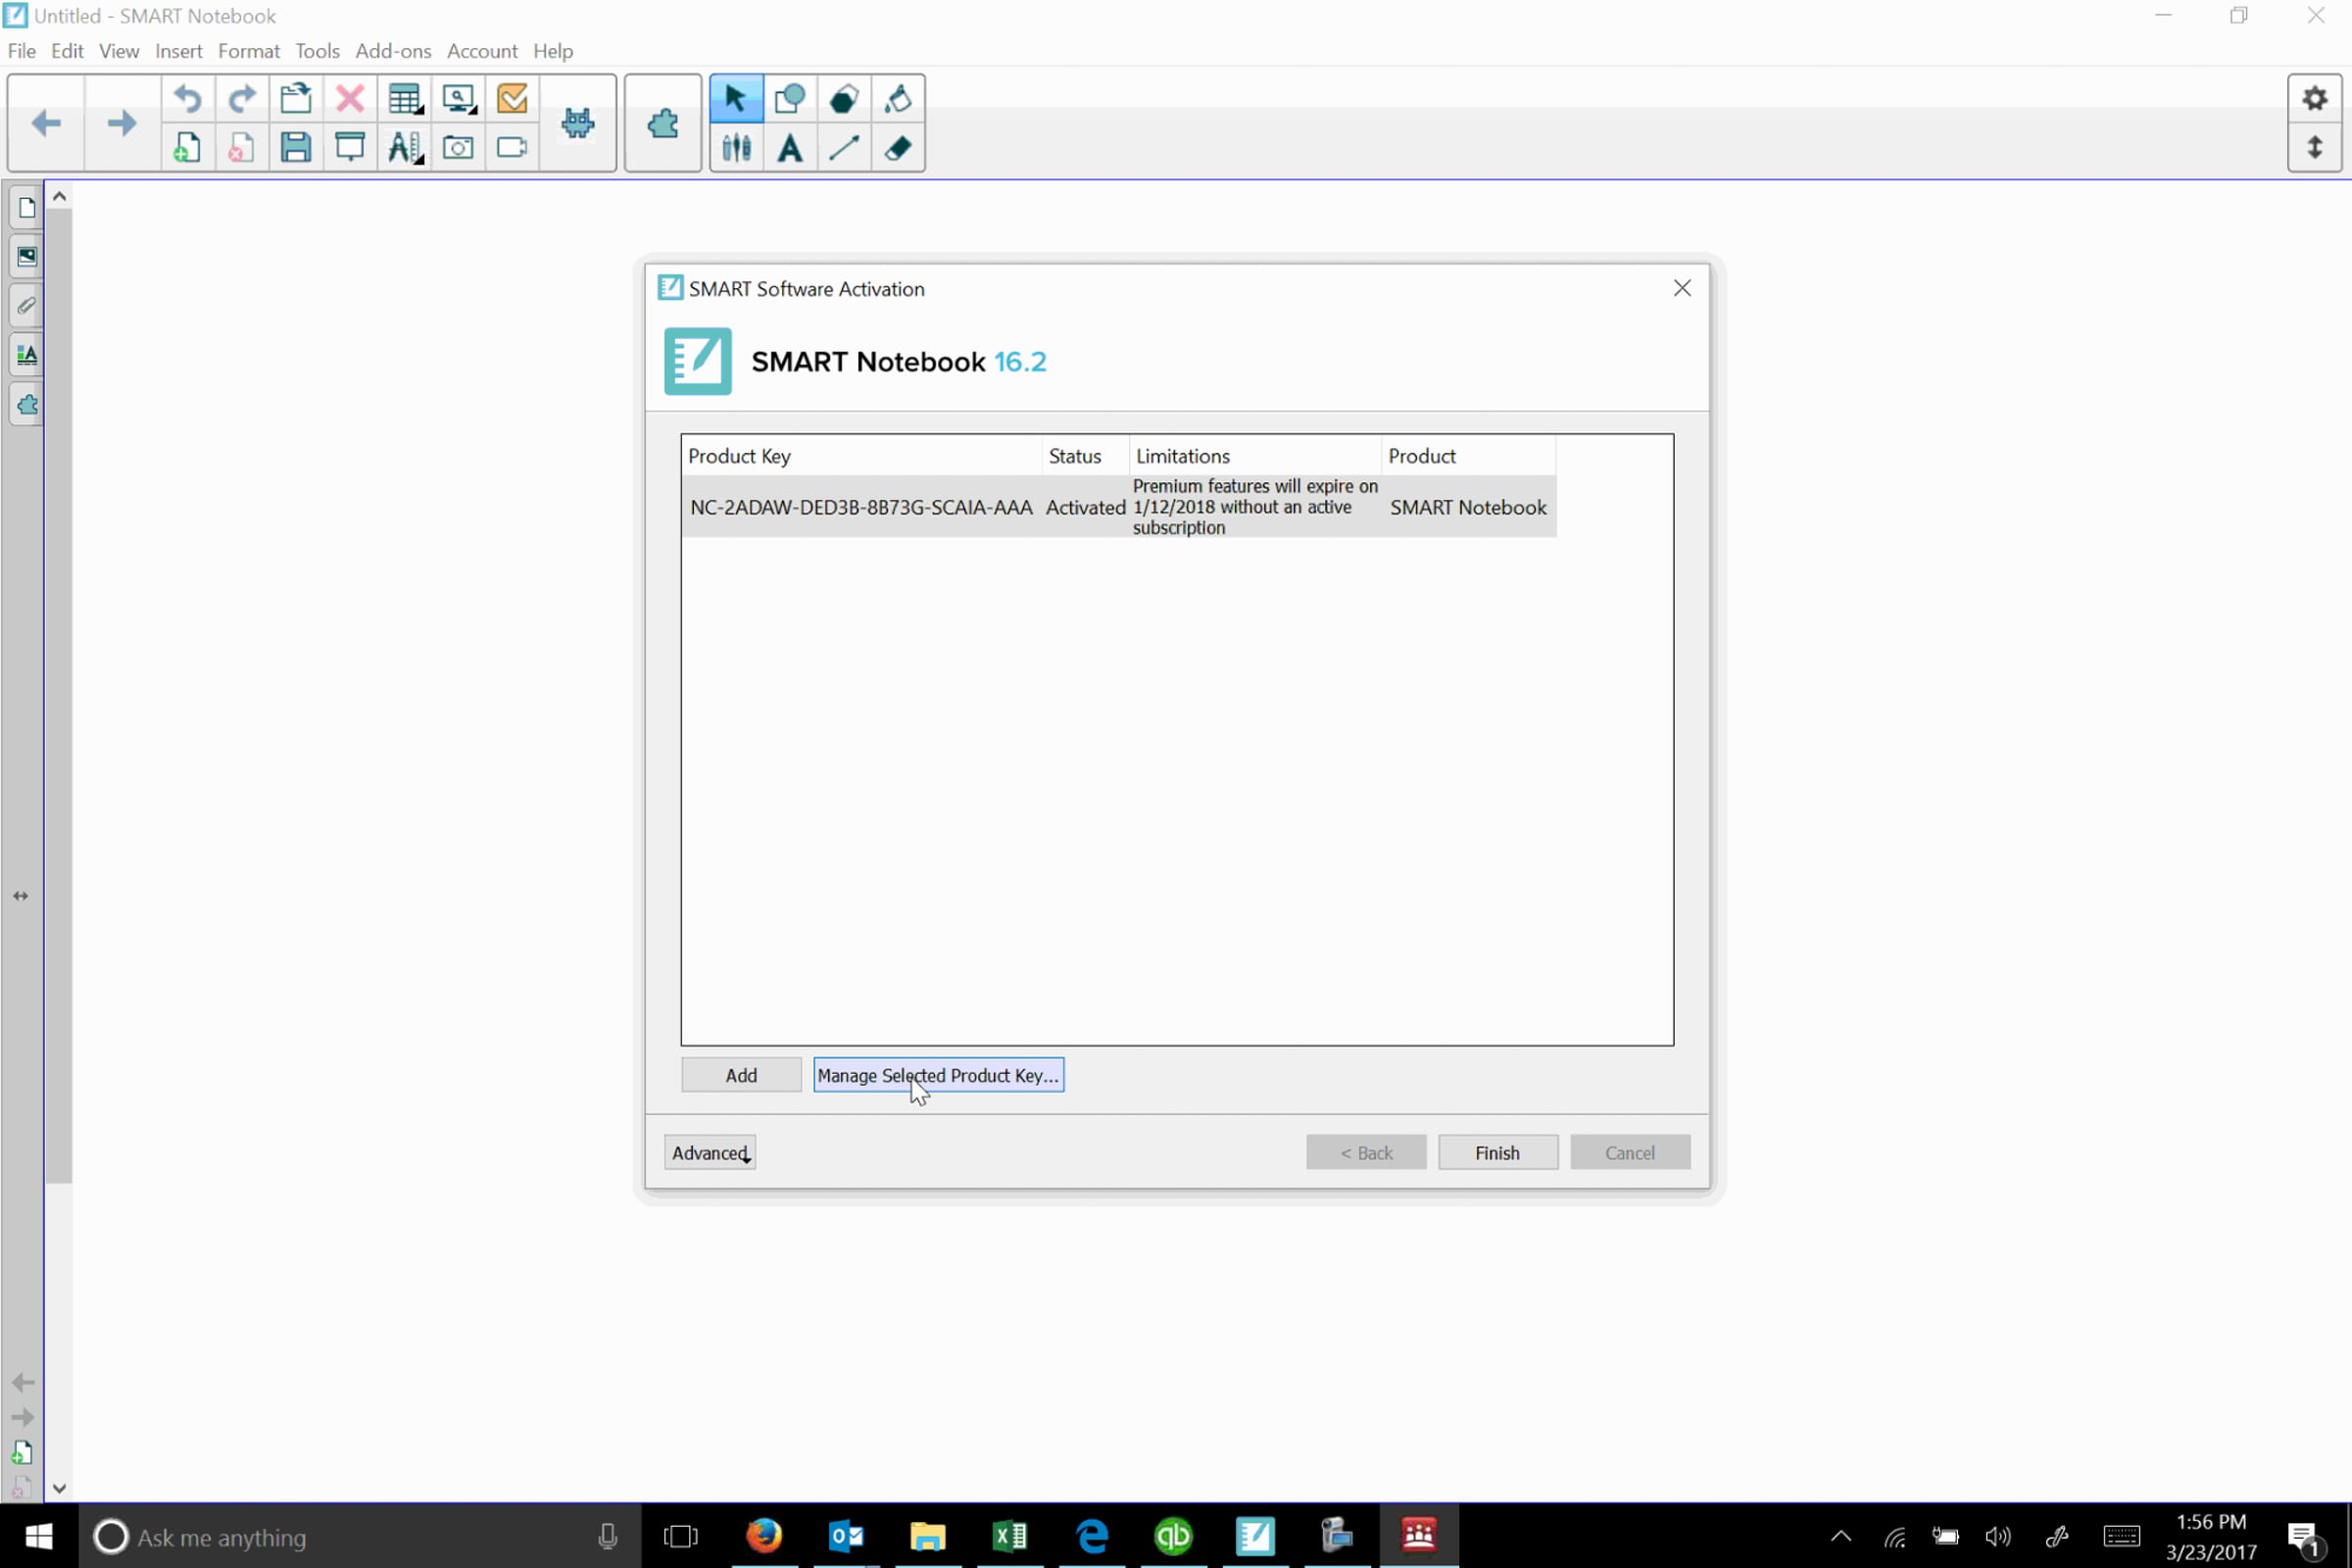
Task: Click the Product Key column header
Action: (862, 456)
